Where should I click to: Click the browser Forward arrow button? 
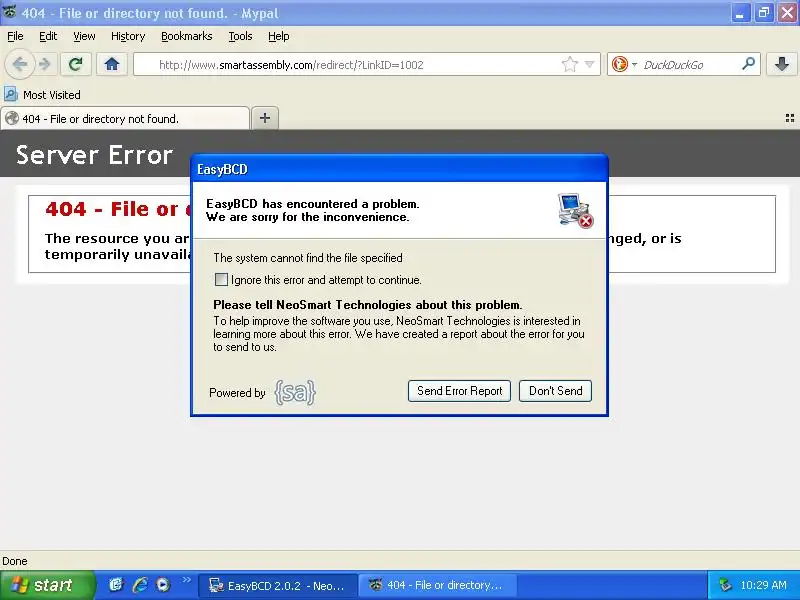45,64
